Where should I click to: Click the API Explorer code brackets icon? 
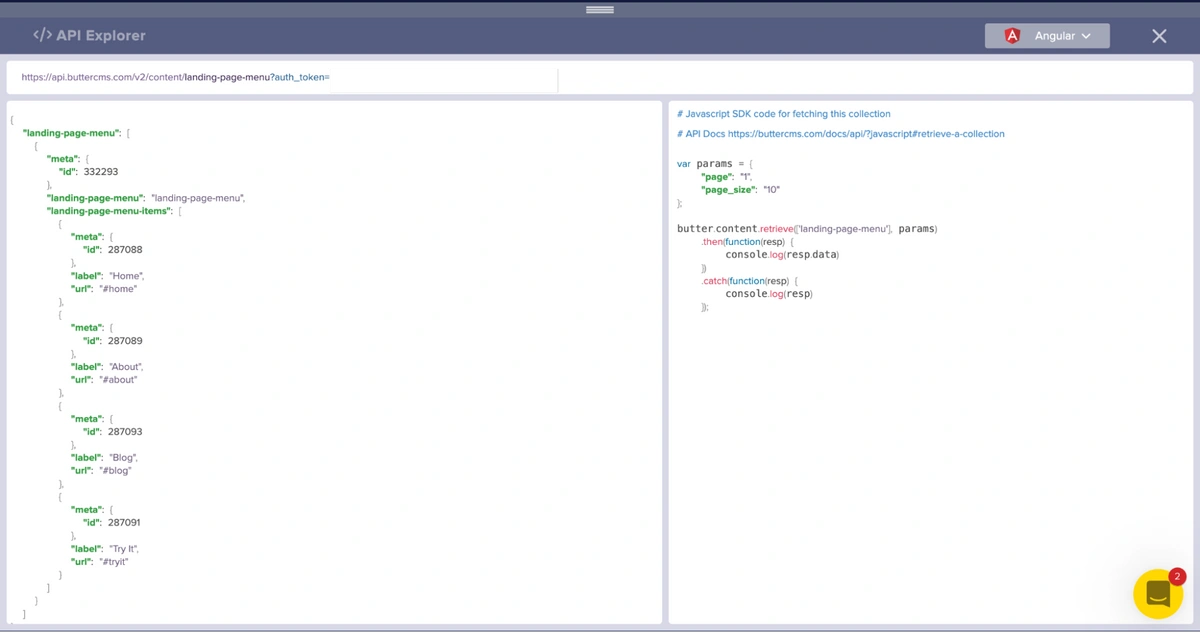[x=42, y=35]
